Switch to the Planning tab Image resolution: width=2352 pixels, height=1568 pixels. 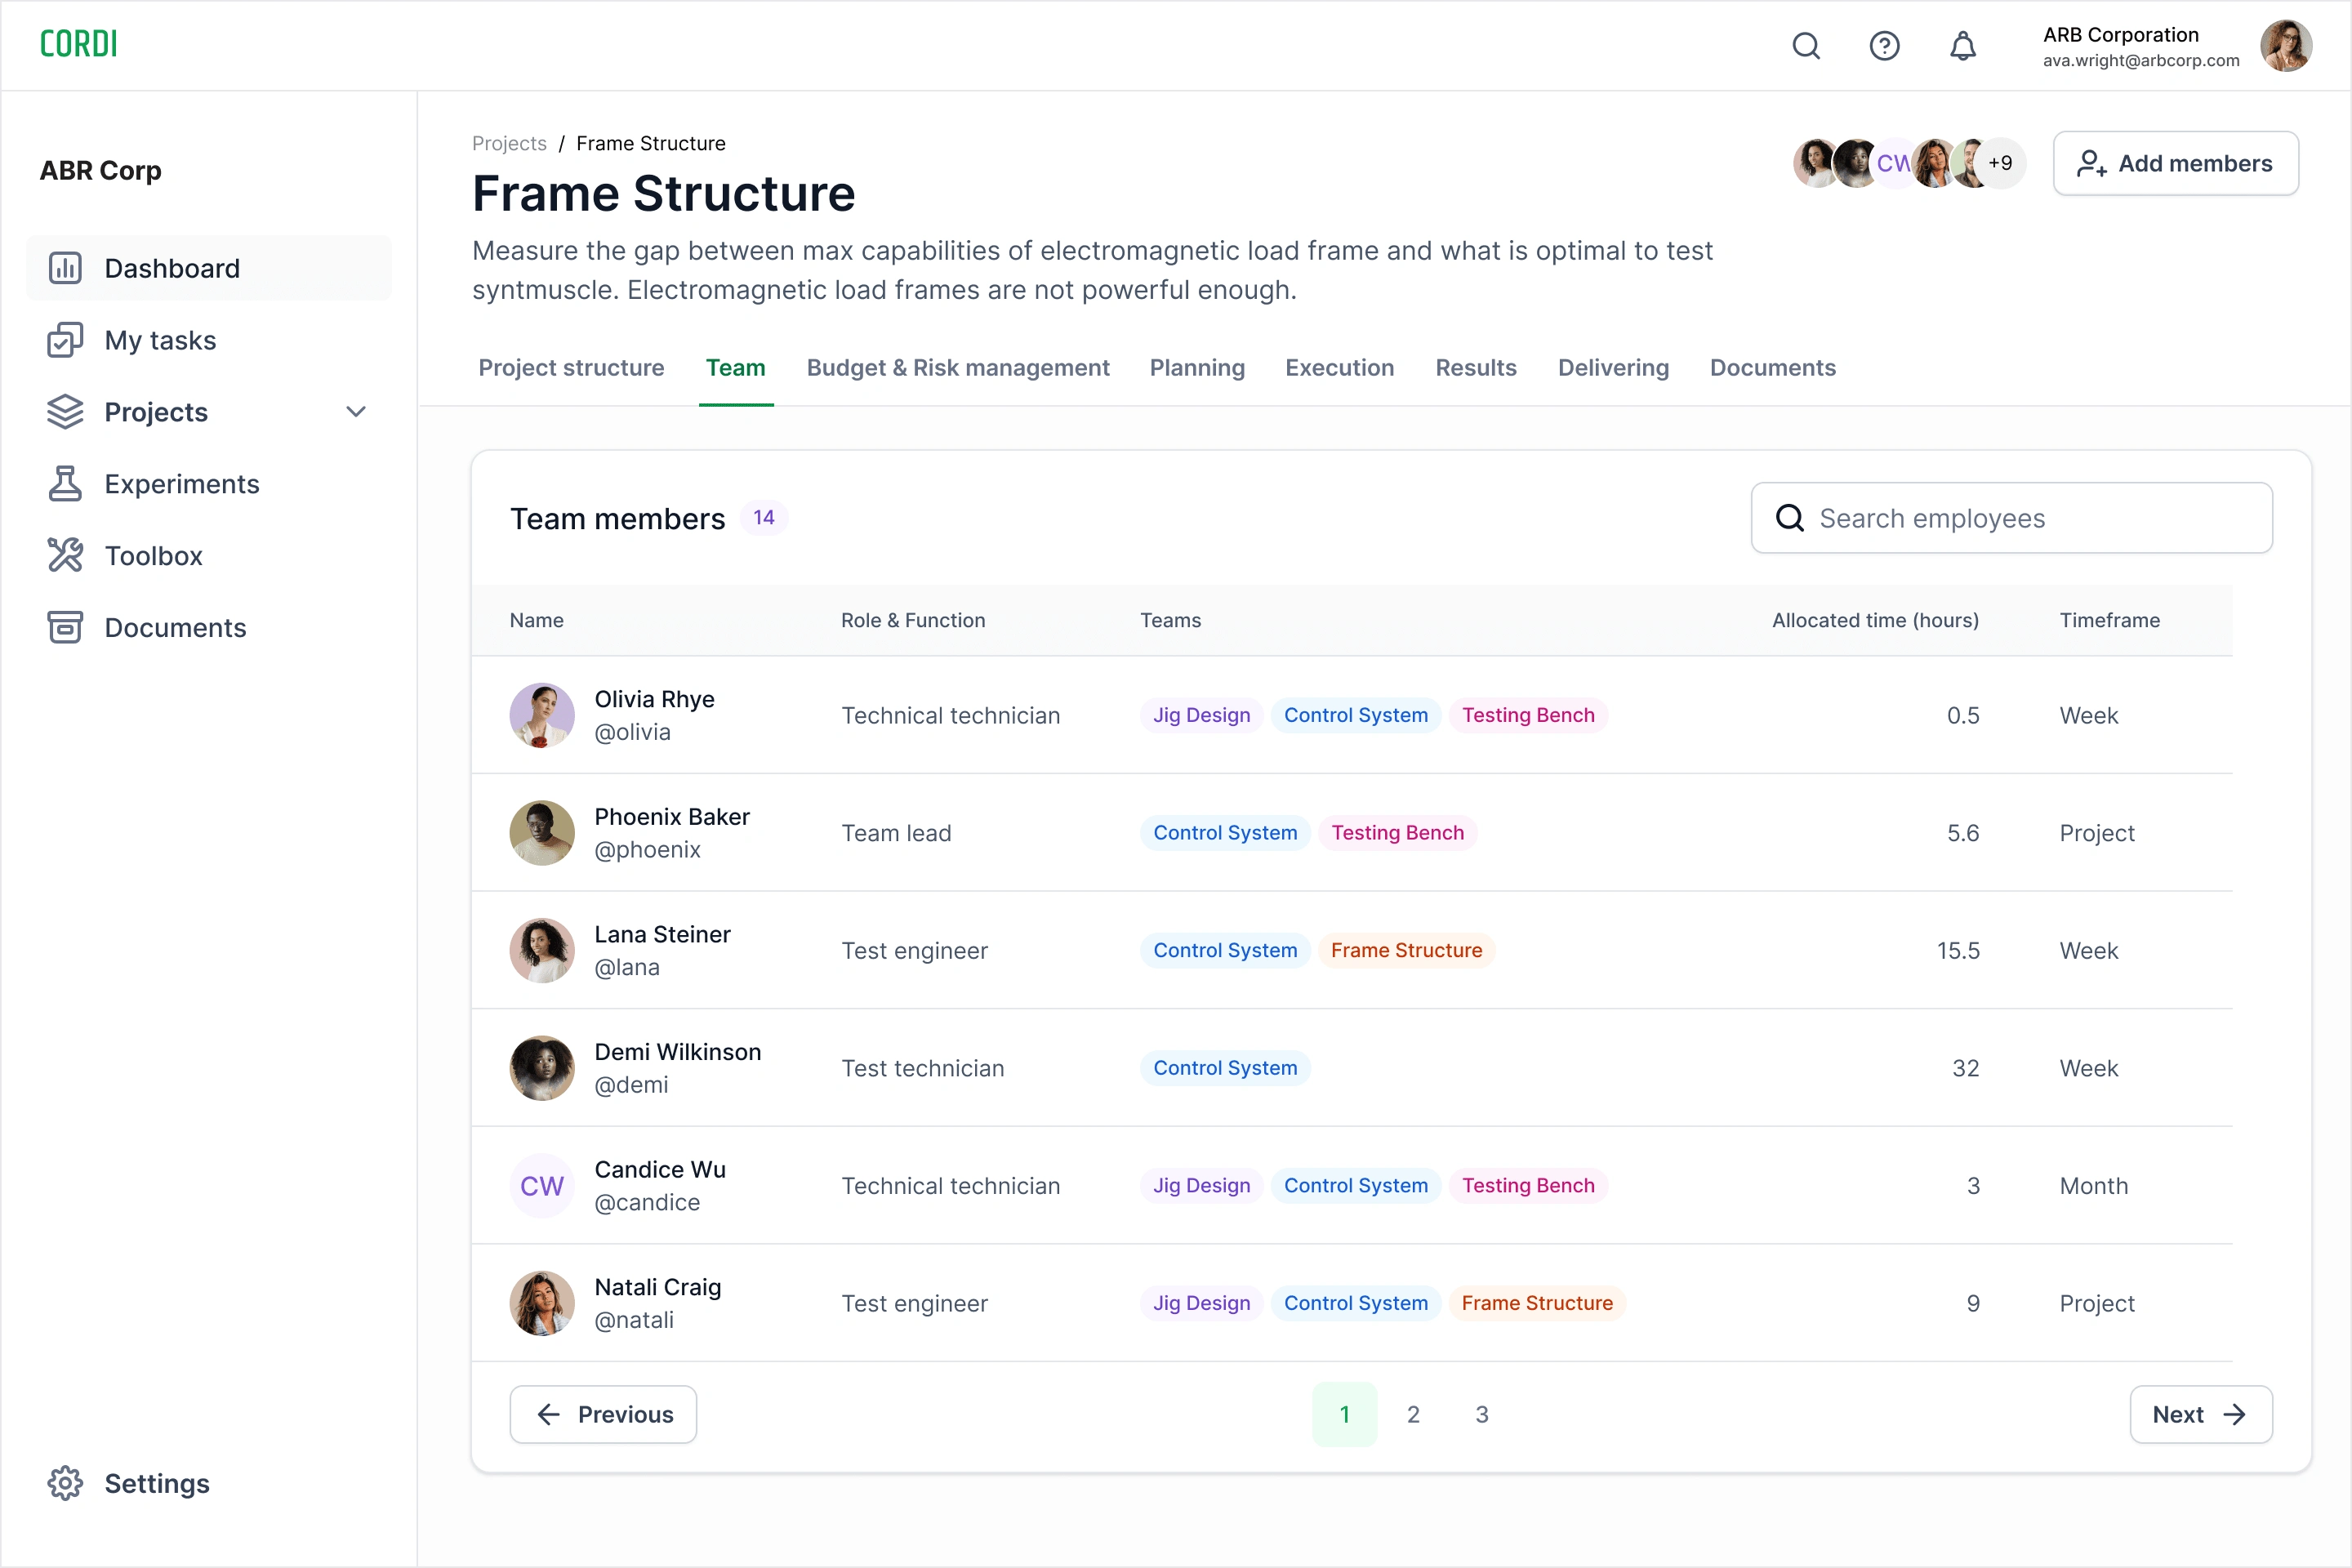[x=1197, y=367]
